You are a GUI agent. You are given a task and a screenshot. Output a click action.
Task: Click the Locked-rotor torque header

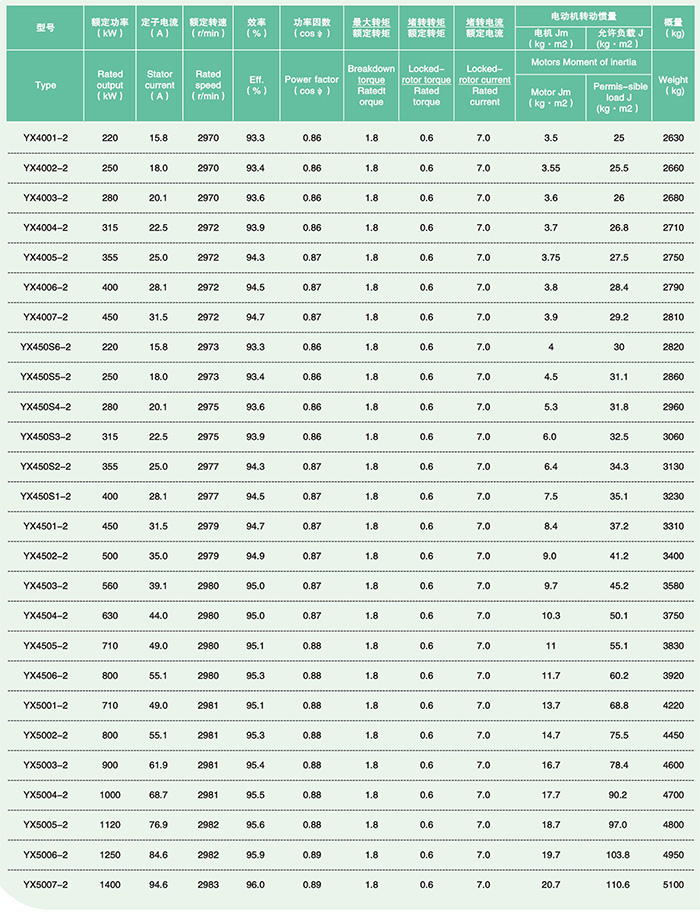coord(426,85)
